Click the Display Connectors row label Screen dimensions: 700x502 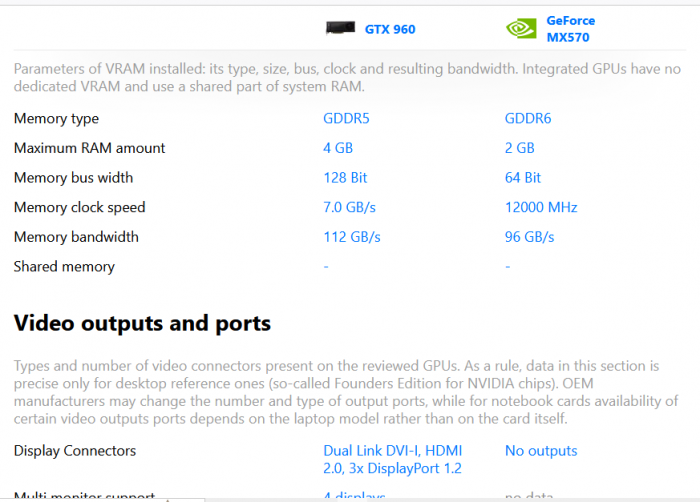point(75,451)
